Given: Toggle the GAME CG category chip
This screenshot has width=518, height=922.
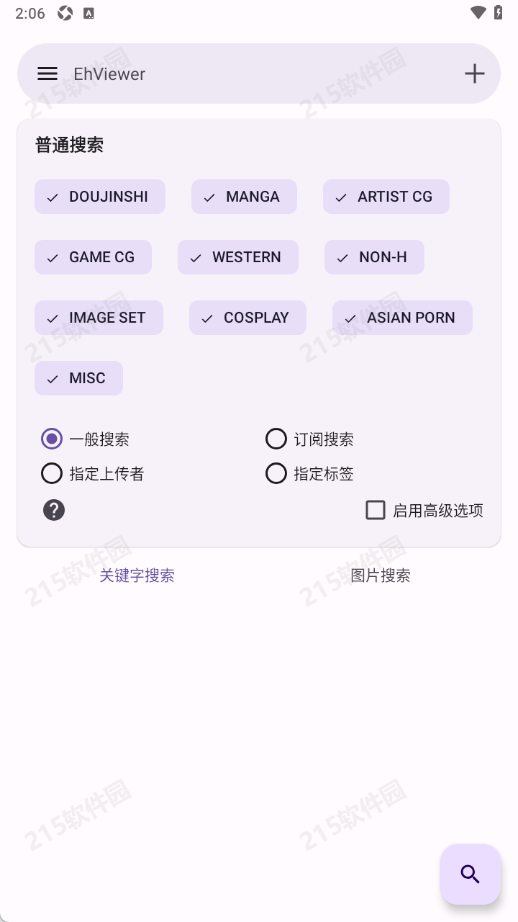Looking at the screenshot, I should (93, 257).
